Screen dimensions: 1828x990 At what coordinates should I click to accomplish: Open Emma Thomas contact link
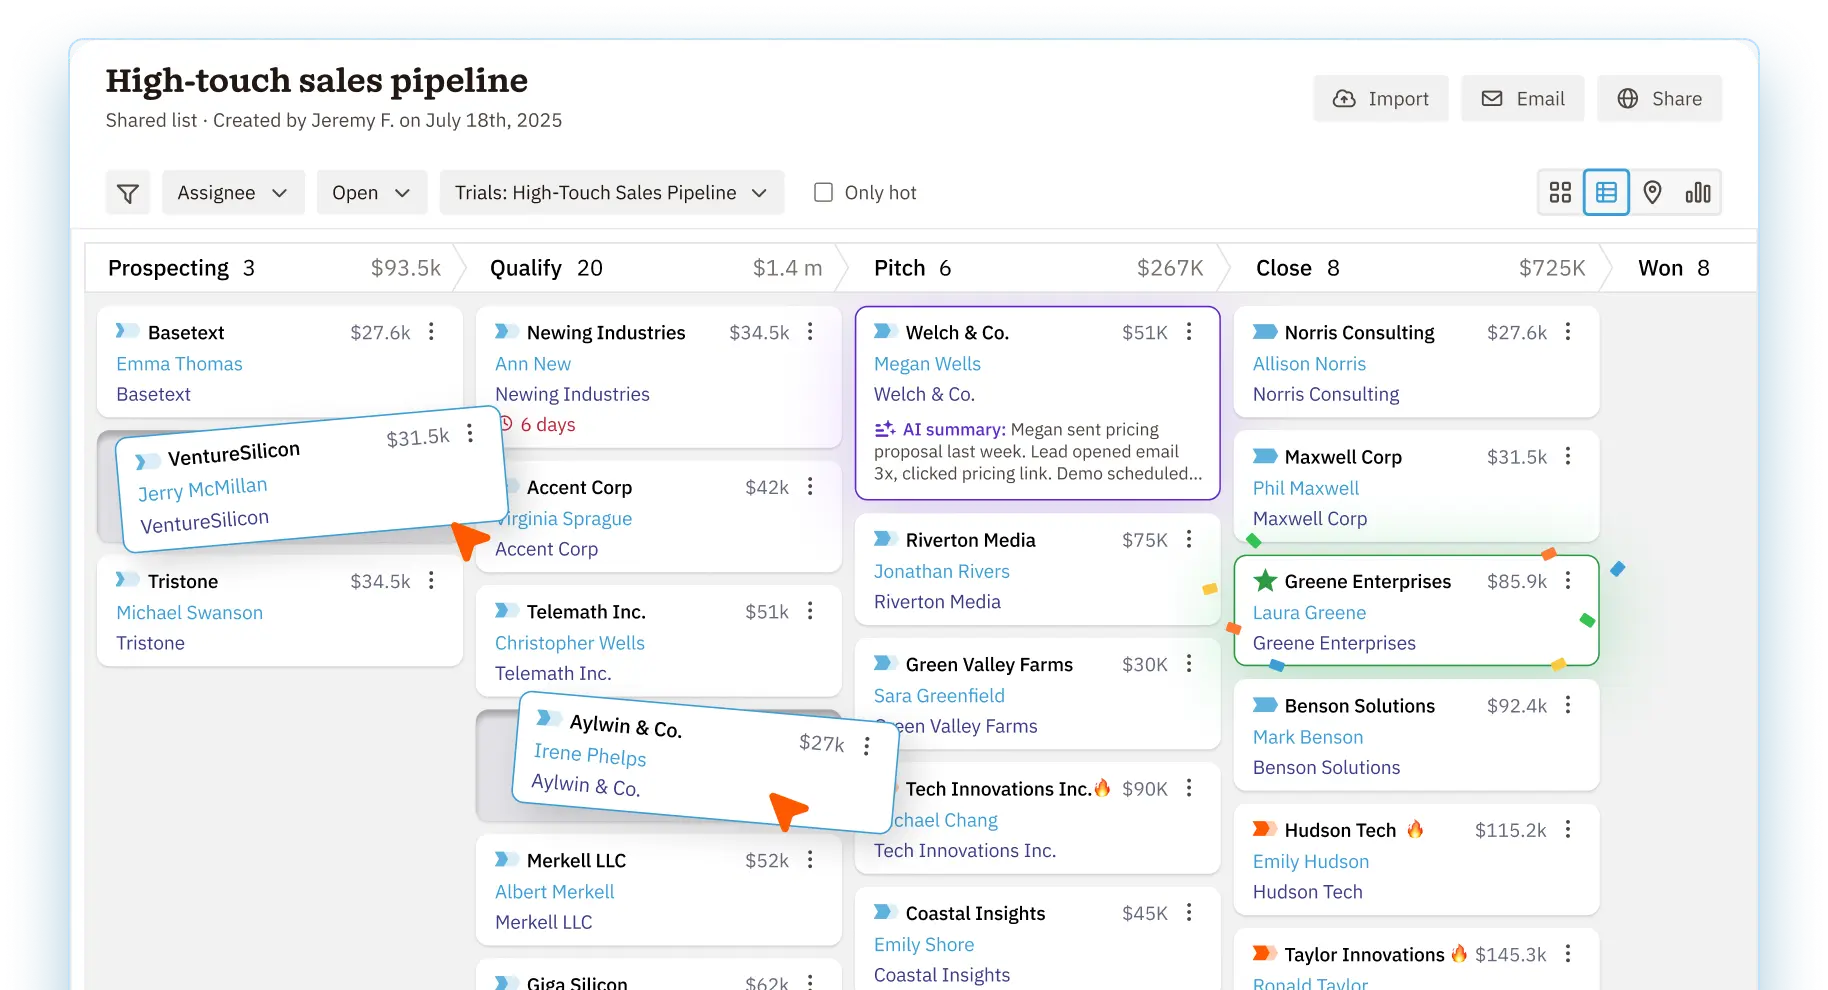[179, 364]
